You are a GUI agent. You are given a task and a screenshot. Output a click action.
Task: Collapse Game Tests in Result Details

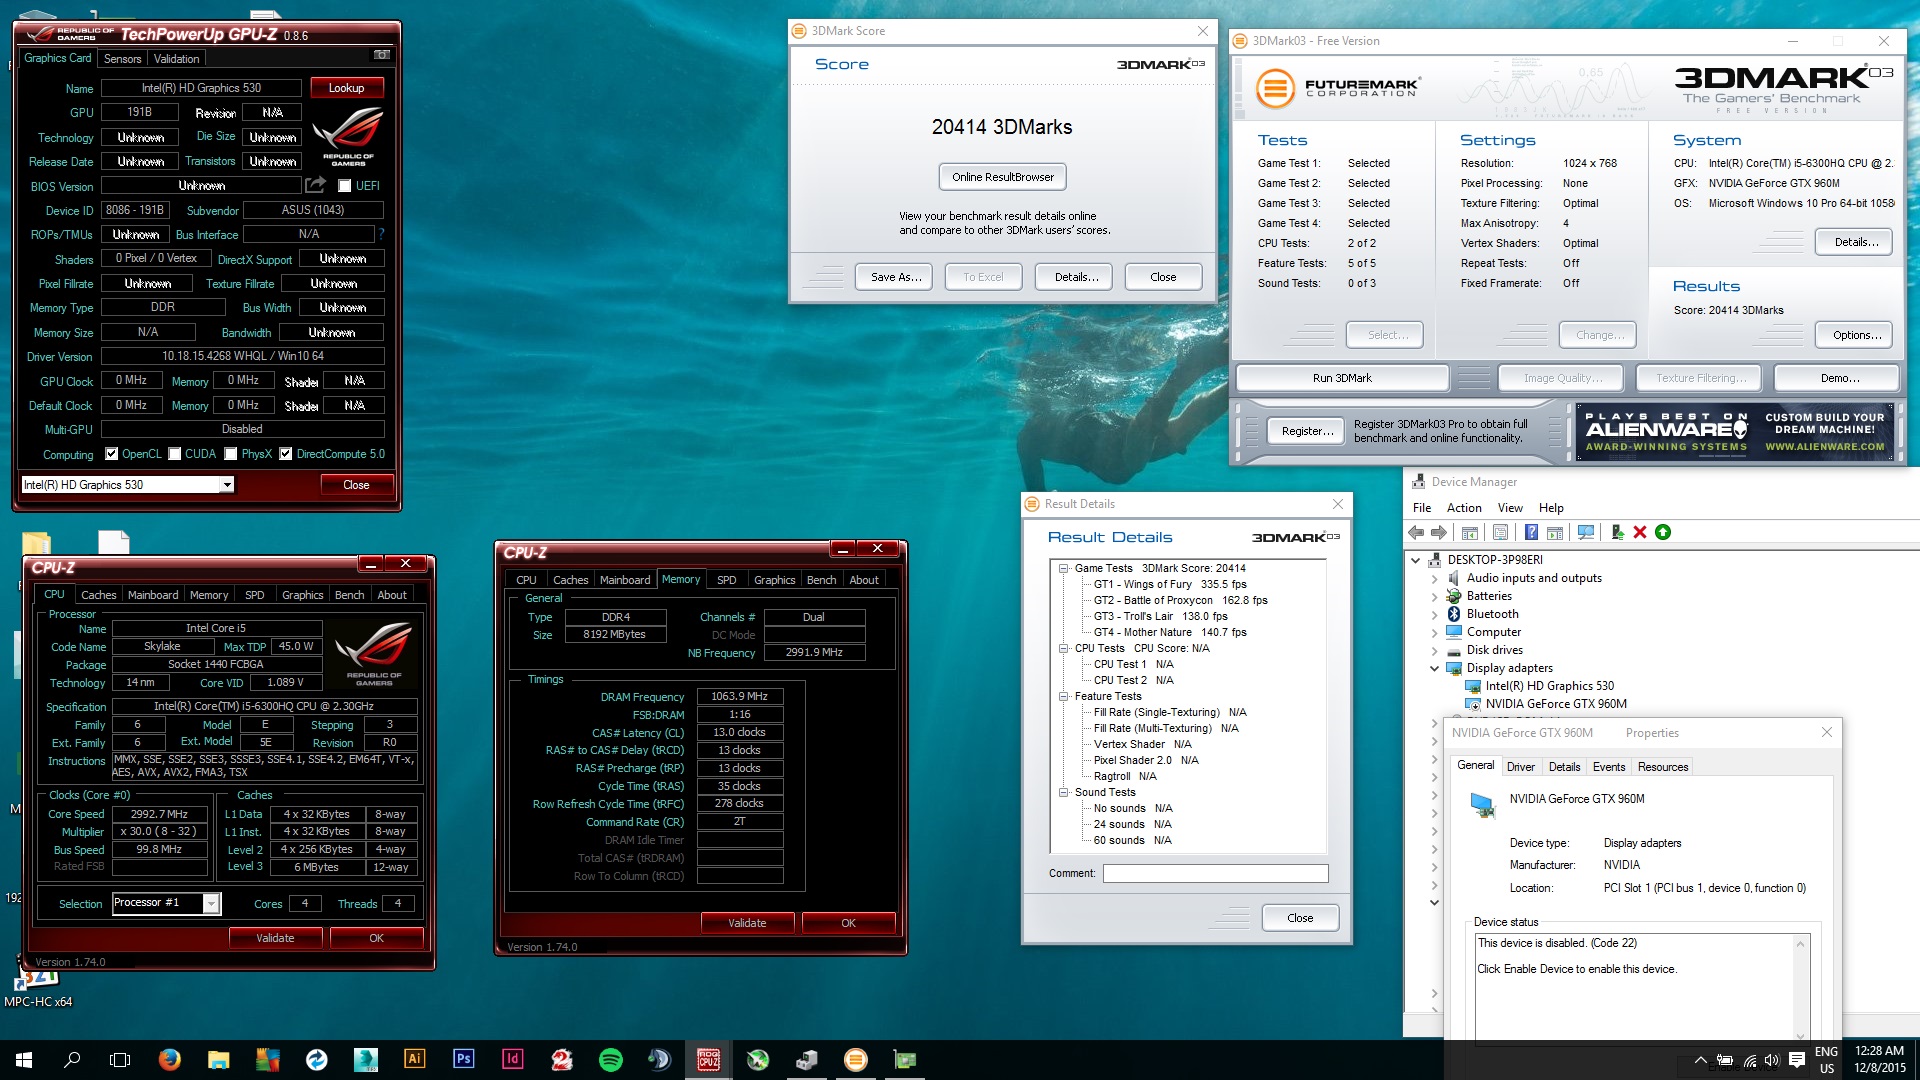pos(1063,568)
